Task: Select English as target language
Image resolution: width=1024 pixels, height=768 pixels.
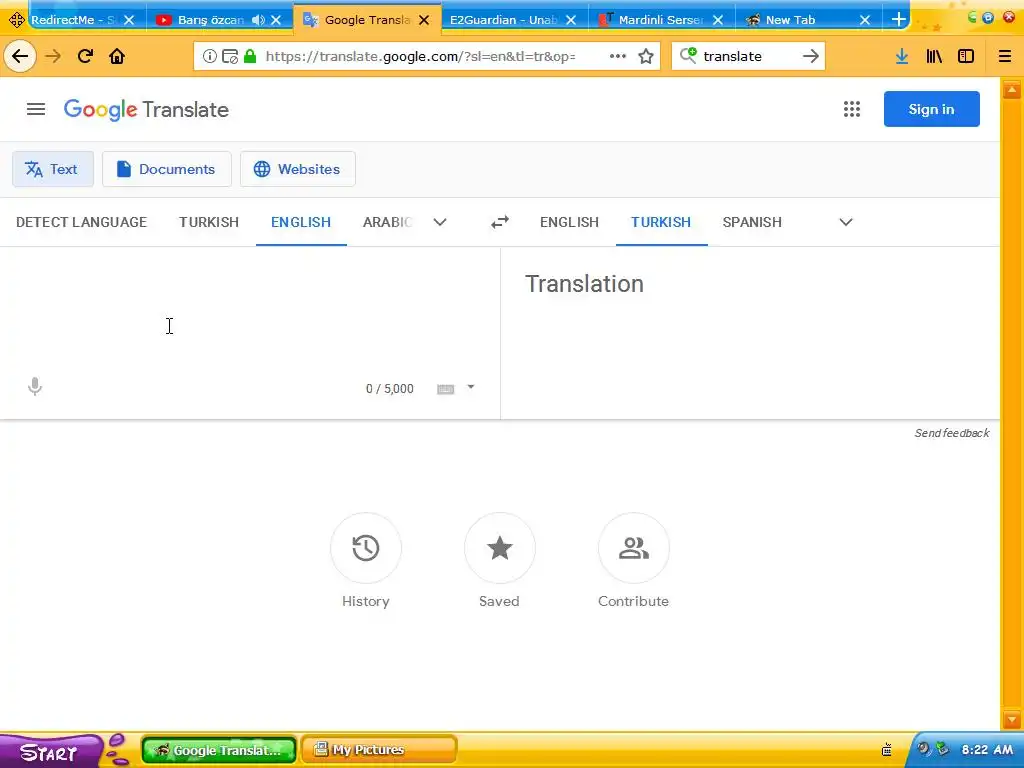Action: point(569,222)
